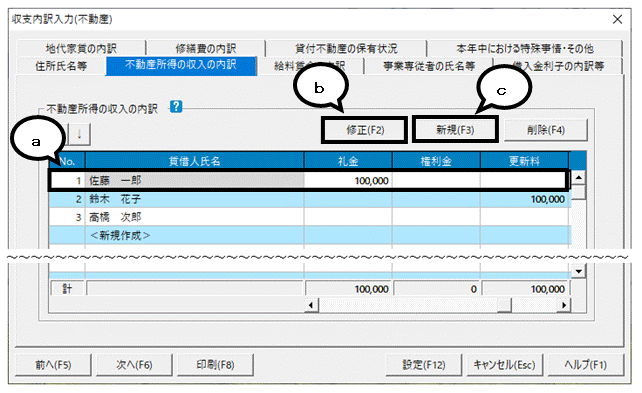Open the 事業専従者の氏名等 tab
This screenshot has height=393, width=642.
point(429,66)
